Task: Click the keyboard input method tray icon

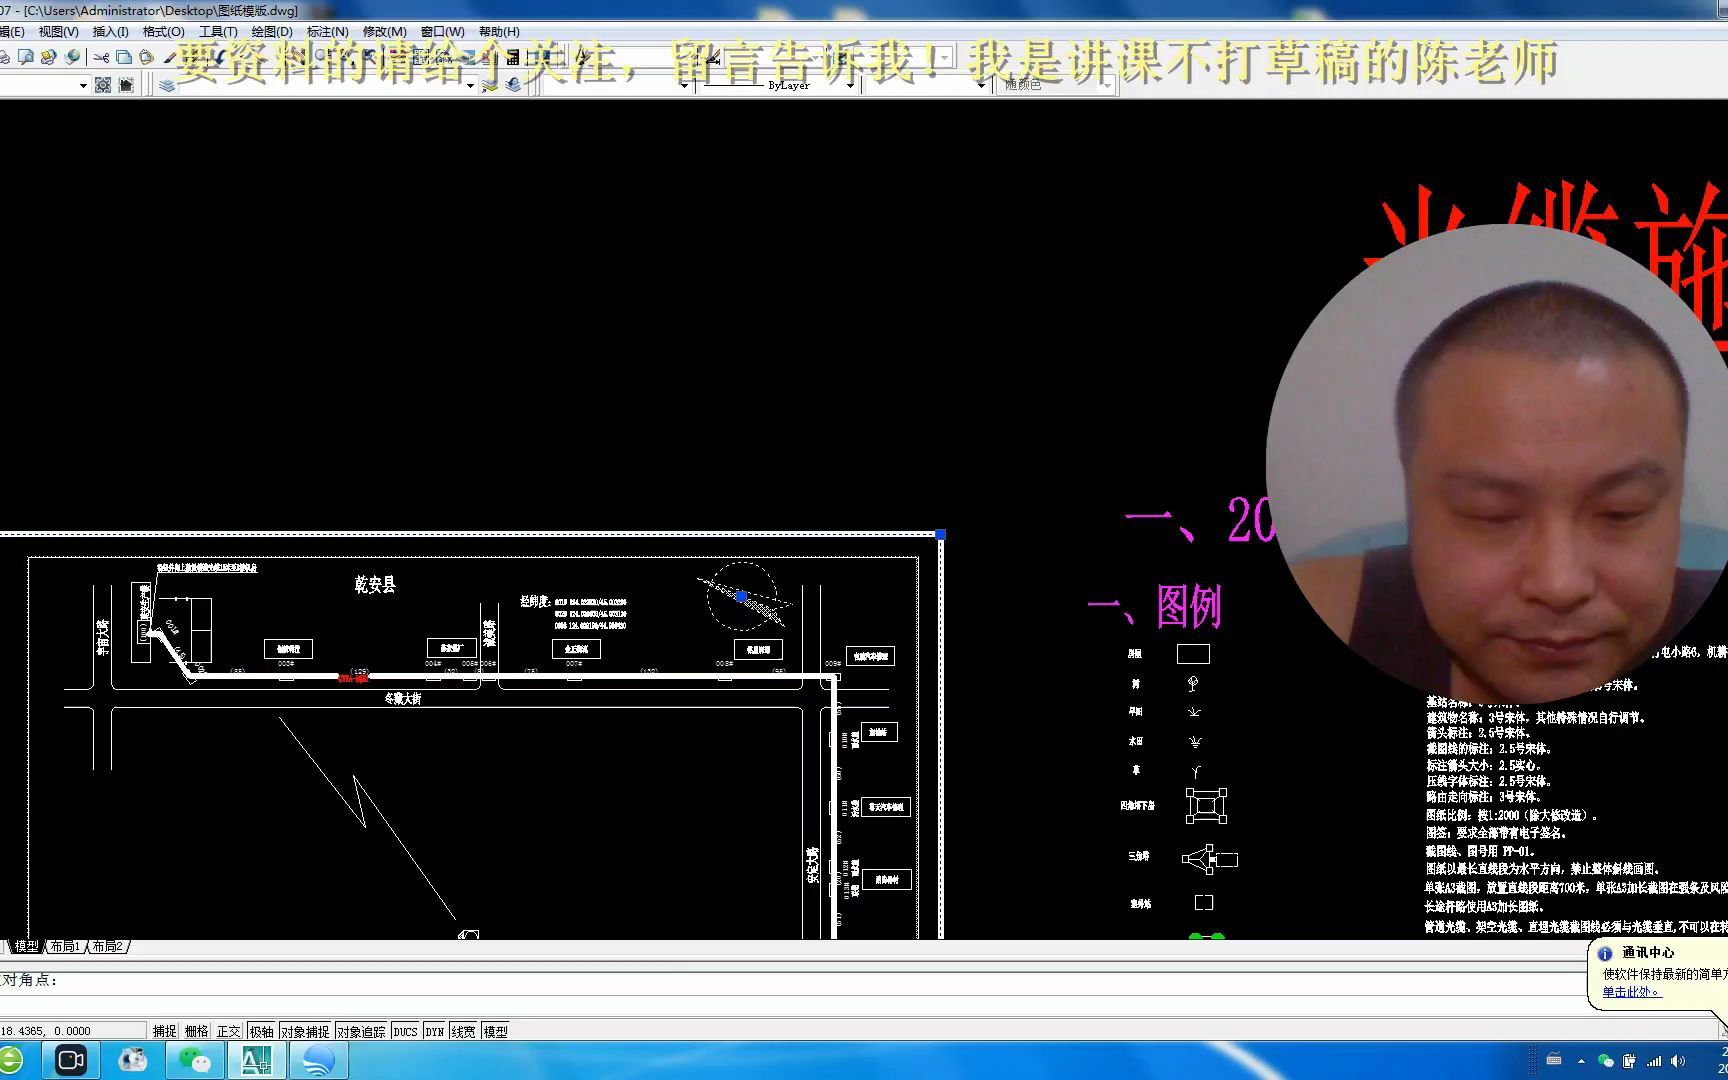Action: click(x=1554, y=1060)
